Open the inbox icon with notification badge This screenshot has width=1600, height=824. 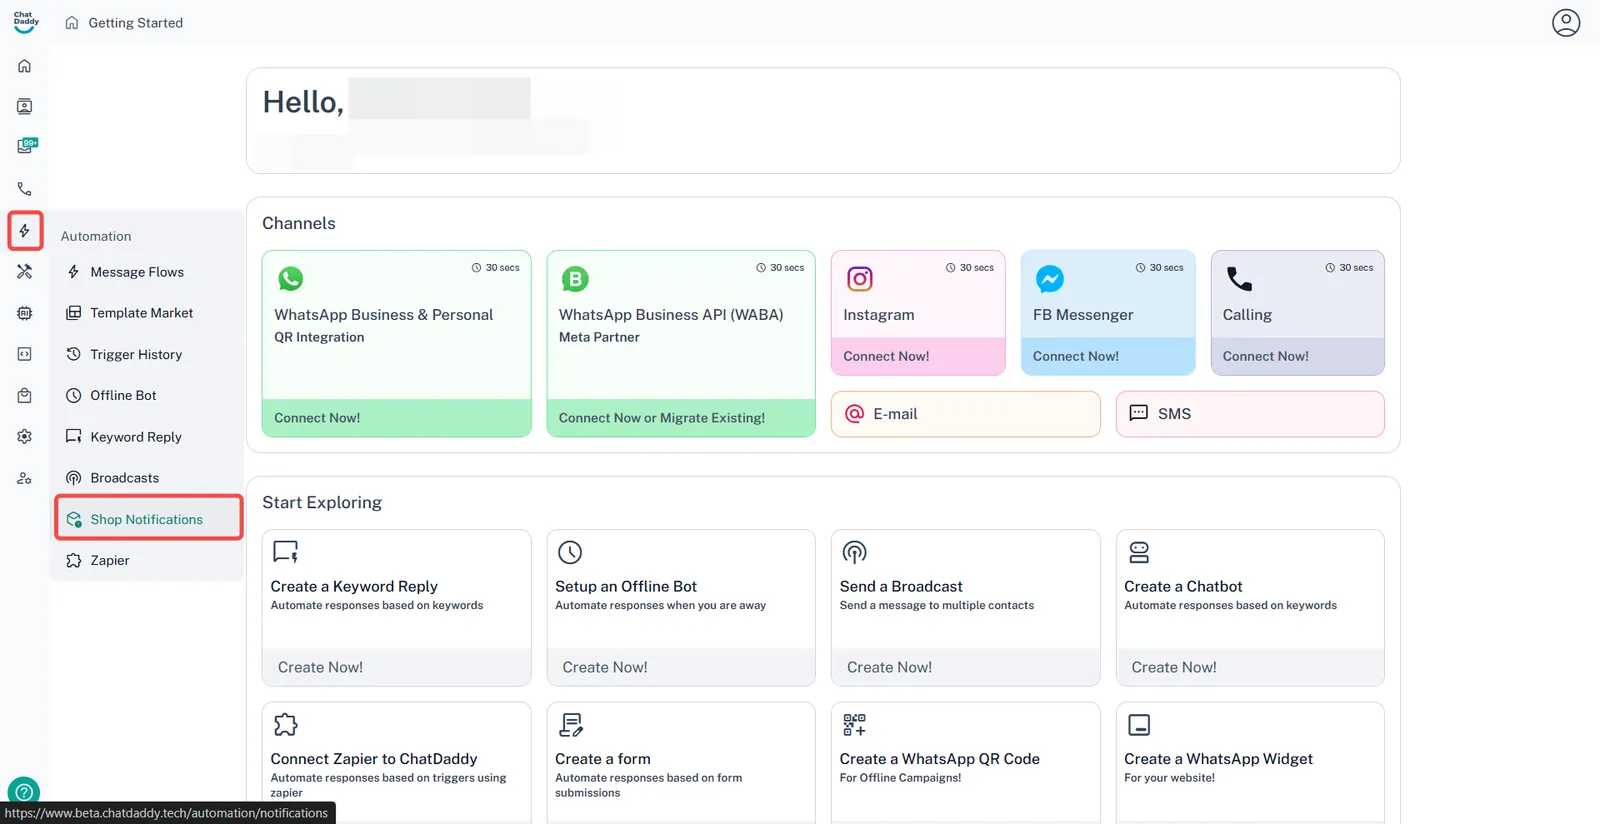[x=26, y=146]
